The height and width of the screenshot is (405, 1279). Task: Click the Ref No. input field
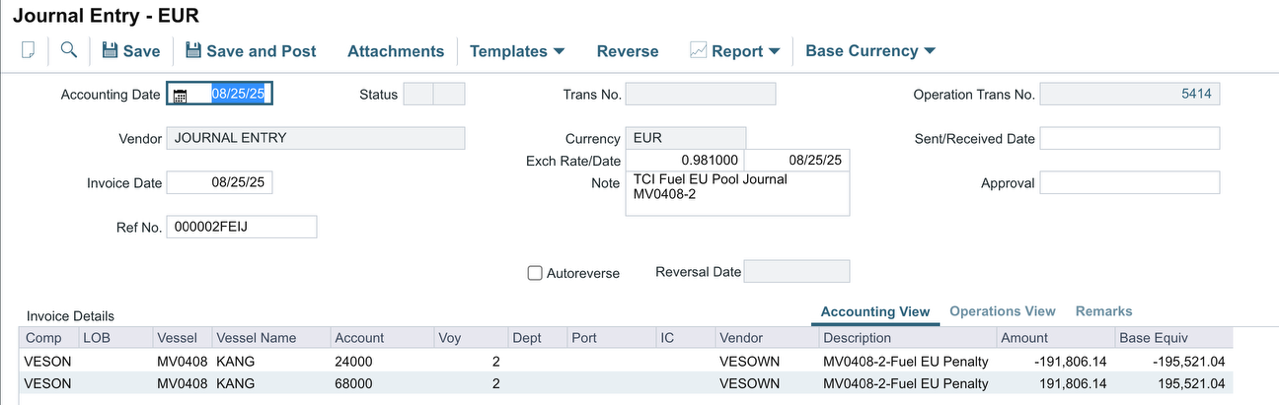tap(241, 227)
